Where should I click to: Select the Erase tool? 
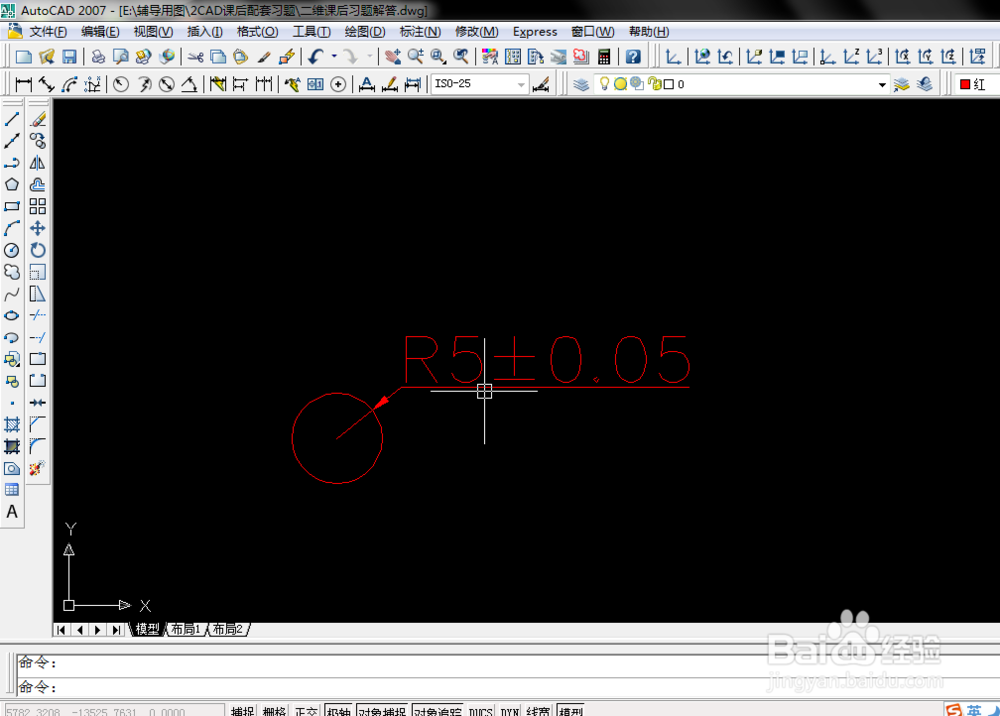tap(38, 119)
